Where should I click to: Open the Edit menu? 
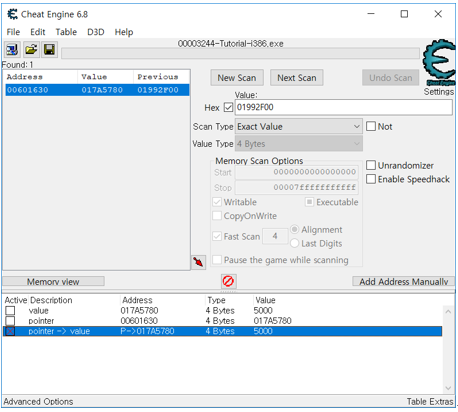click(x=38, y=32)
